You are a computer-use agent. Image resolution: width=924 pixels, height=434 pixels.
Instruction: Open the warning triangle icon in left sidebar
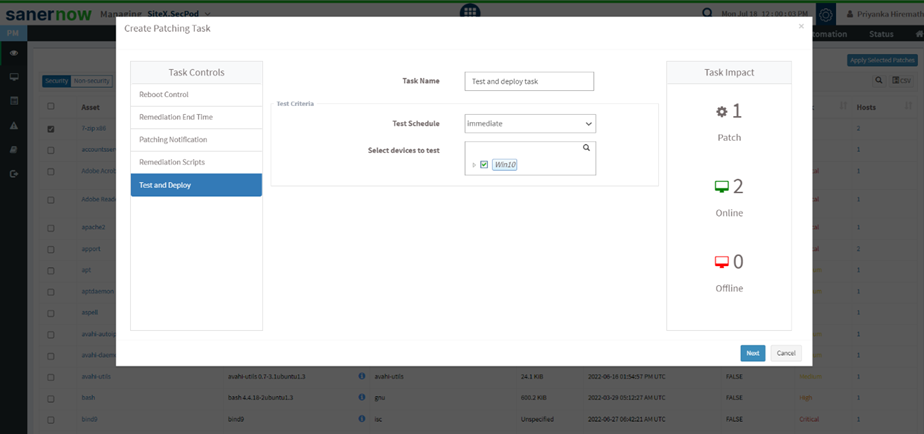[14, 126]
